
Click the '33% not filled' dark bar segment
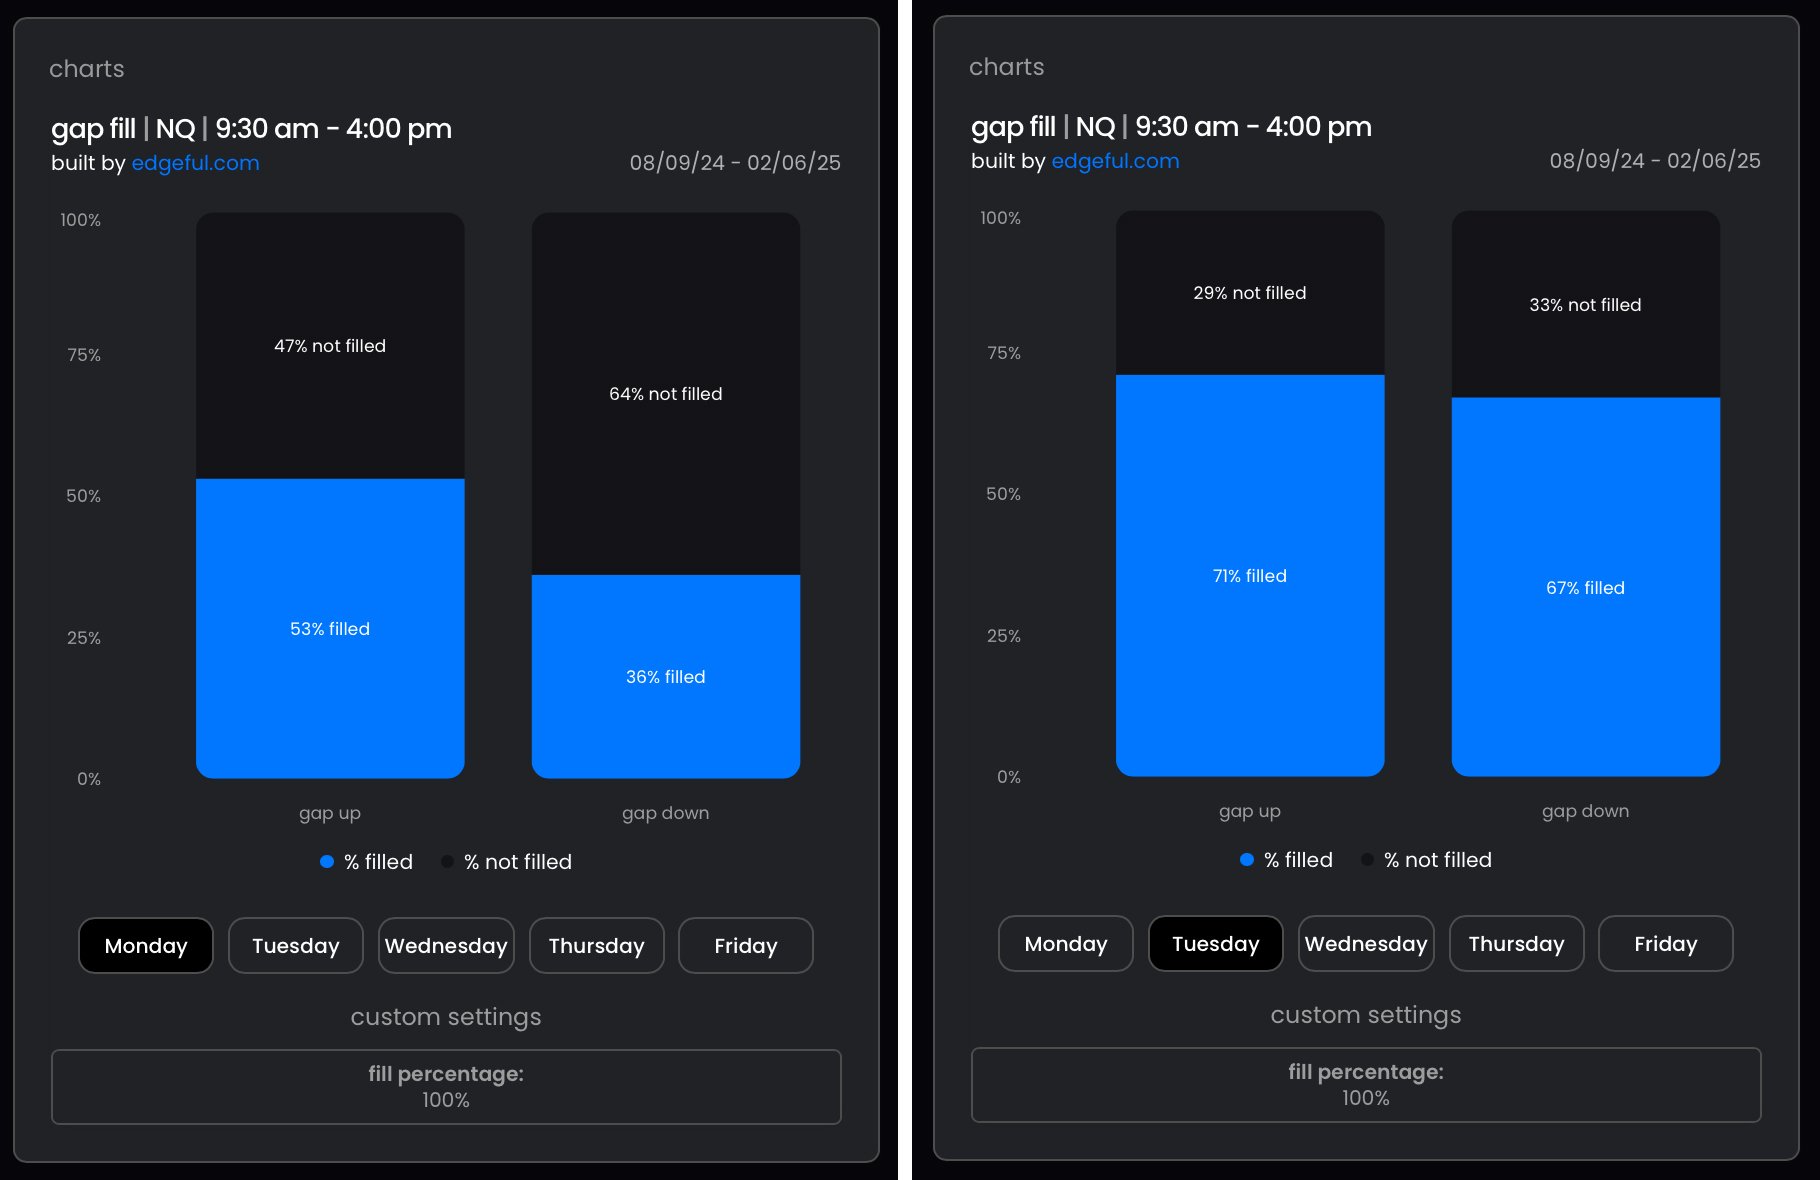(1586, 304)
